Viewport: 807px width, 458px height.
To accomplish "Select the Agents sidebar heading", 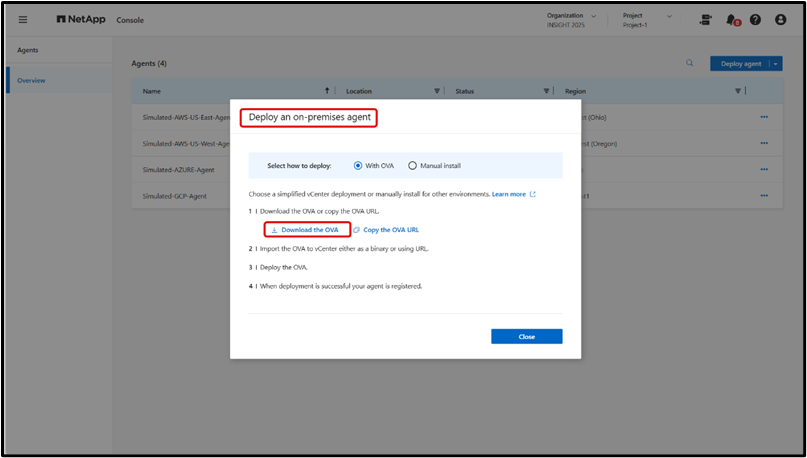I will [28, 50].
